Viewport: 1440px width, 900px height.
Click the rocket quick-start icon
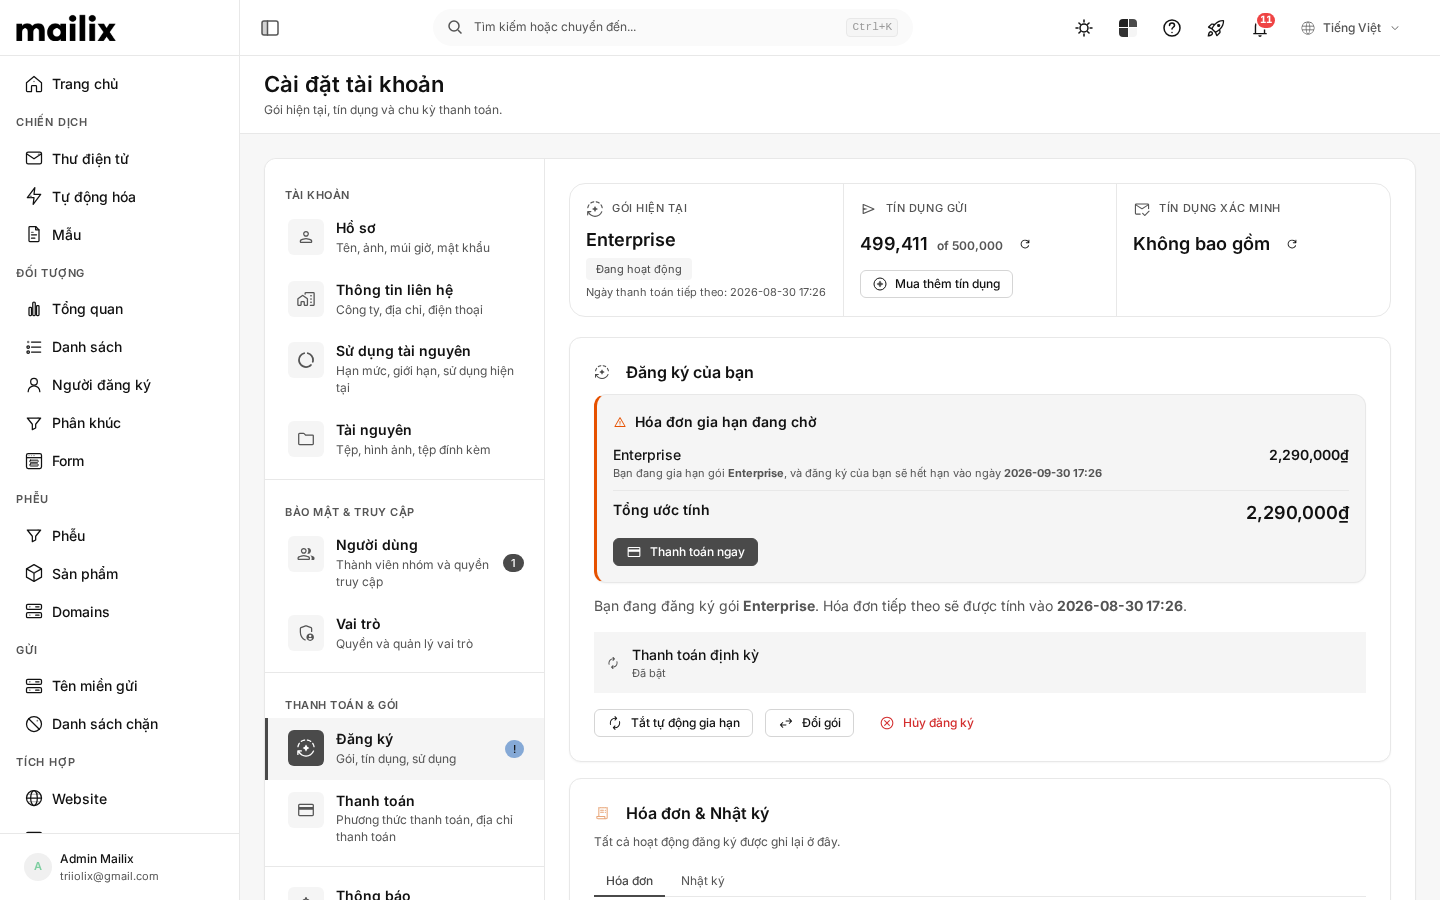point(1216,28)
